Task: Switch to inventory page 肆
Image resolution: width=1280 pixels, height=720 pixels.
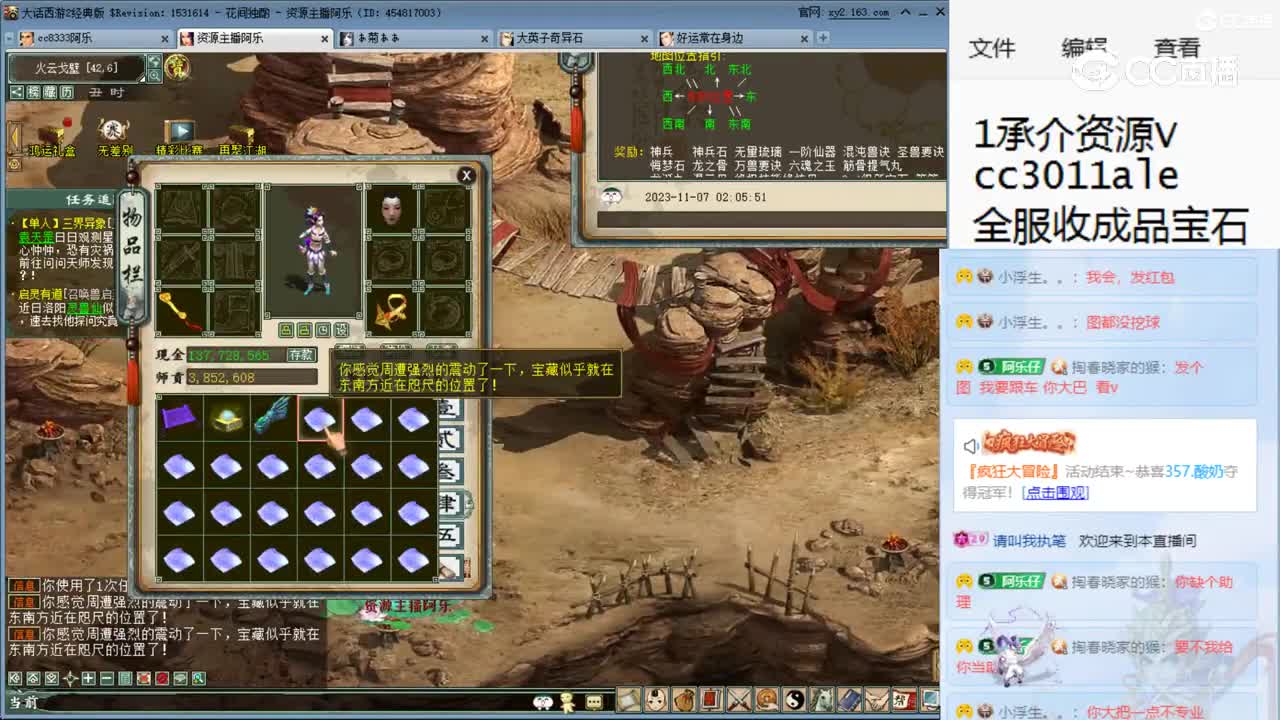Action: click(449, 501)
